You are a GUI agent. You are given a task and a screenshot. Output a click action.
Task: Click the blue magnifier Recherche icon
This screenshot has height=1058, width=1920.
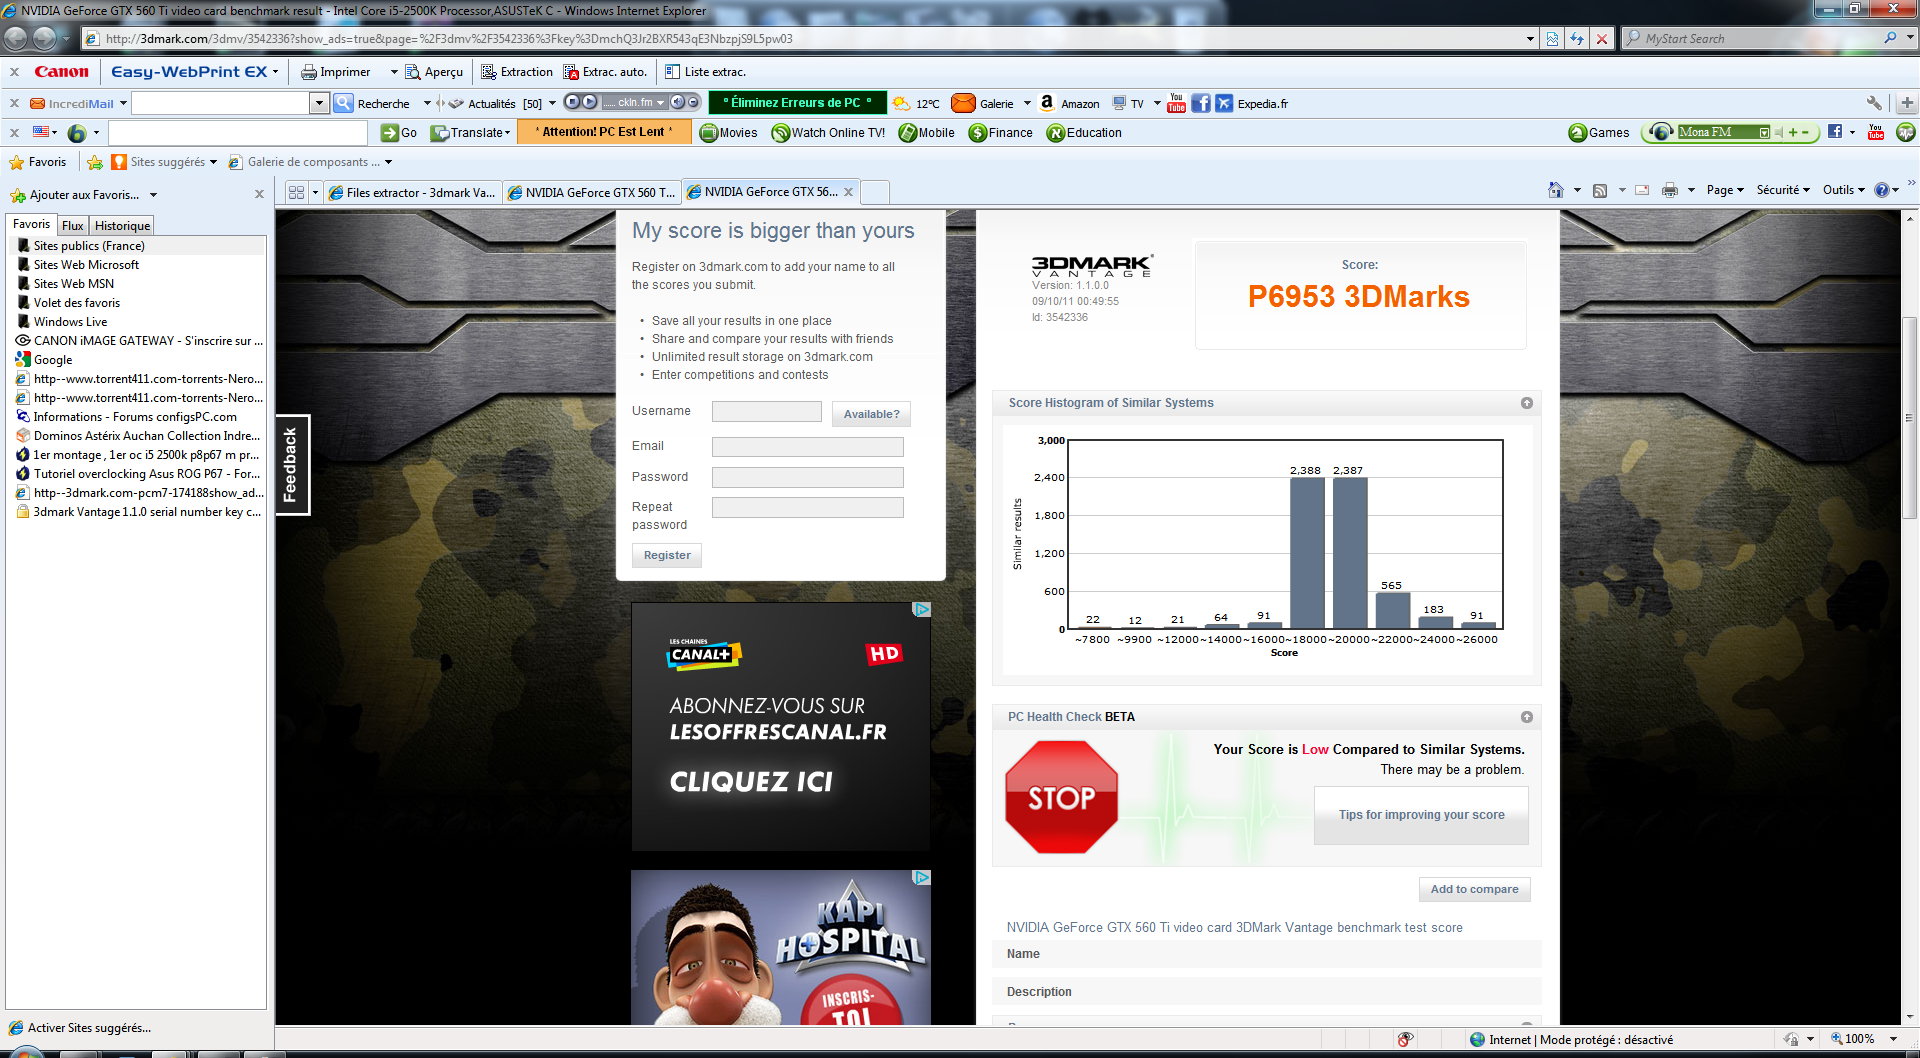[x=343, y=103]
